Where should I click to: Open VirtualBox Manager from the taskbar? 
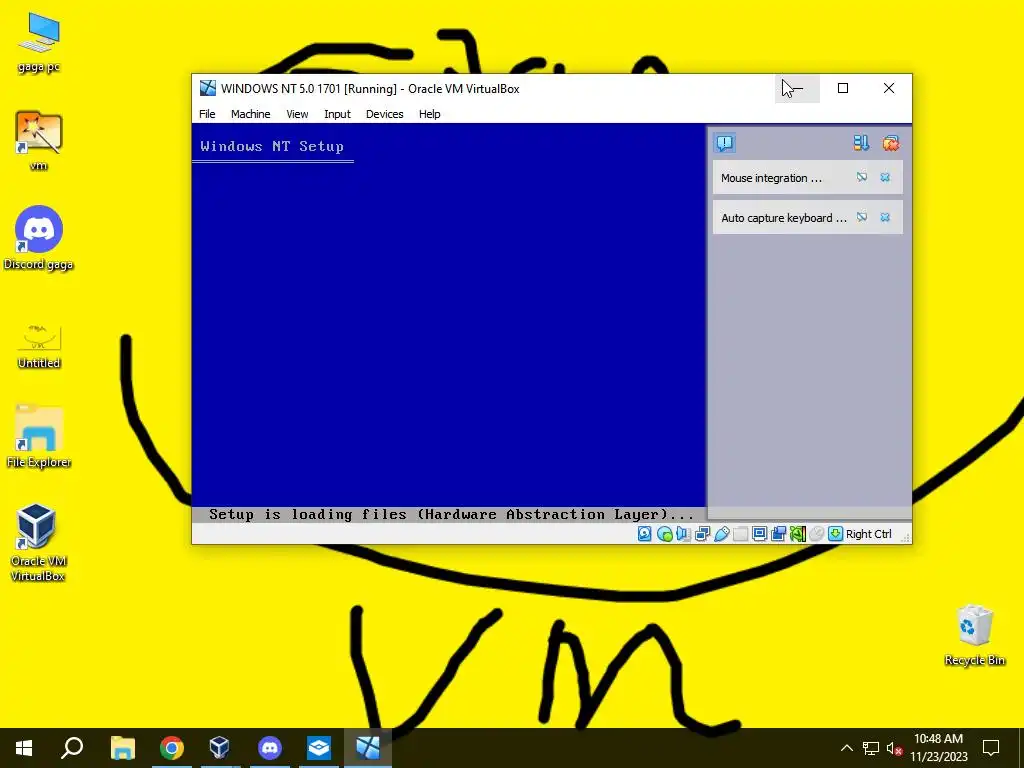pyautogui.click(x=219, y=748)
